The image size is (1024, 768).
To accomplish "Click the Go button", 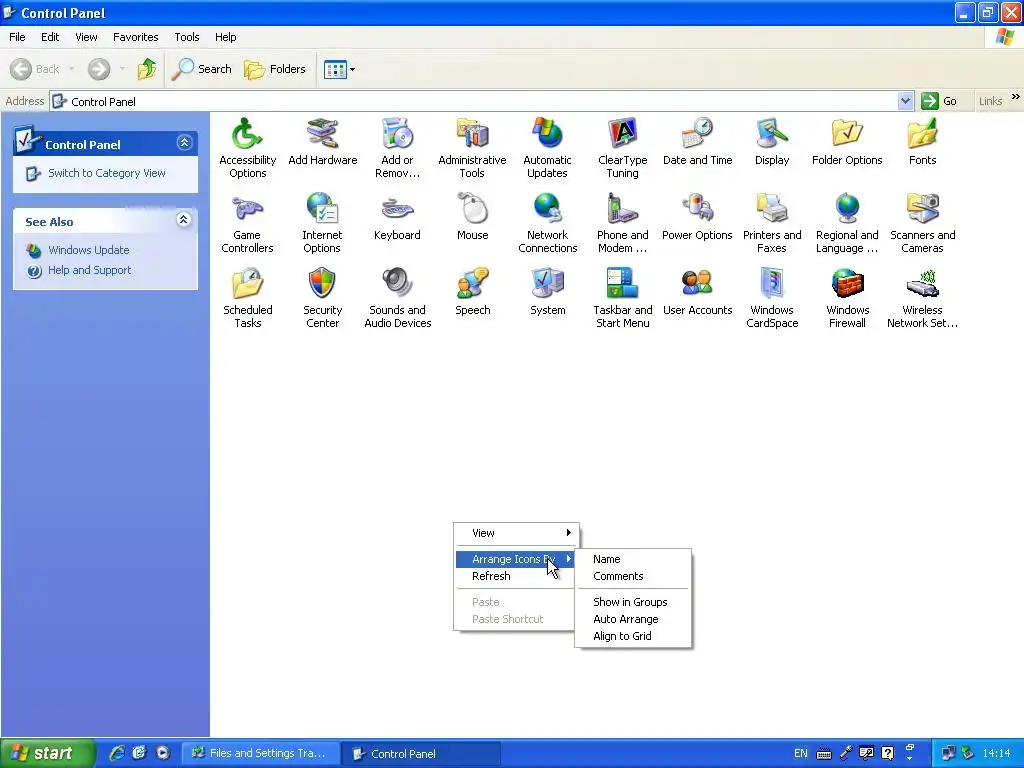I will click(x=940, y=101).
